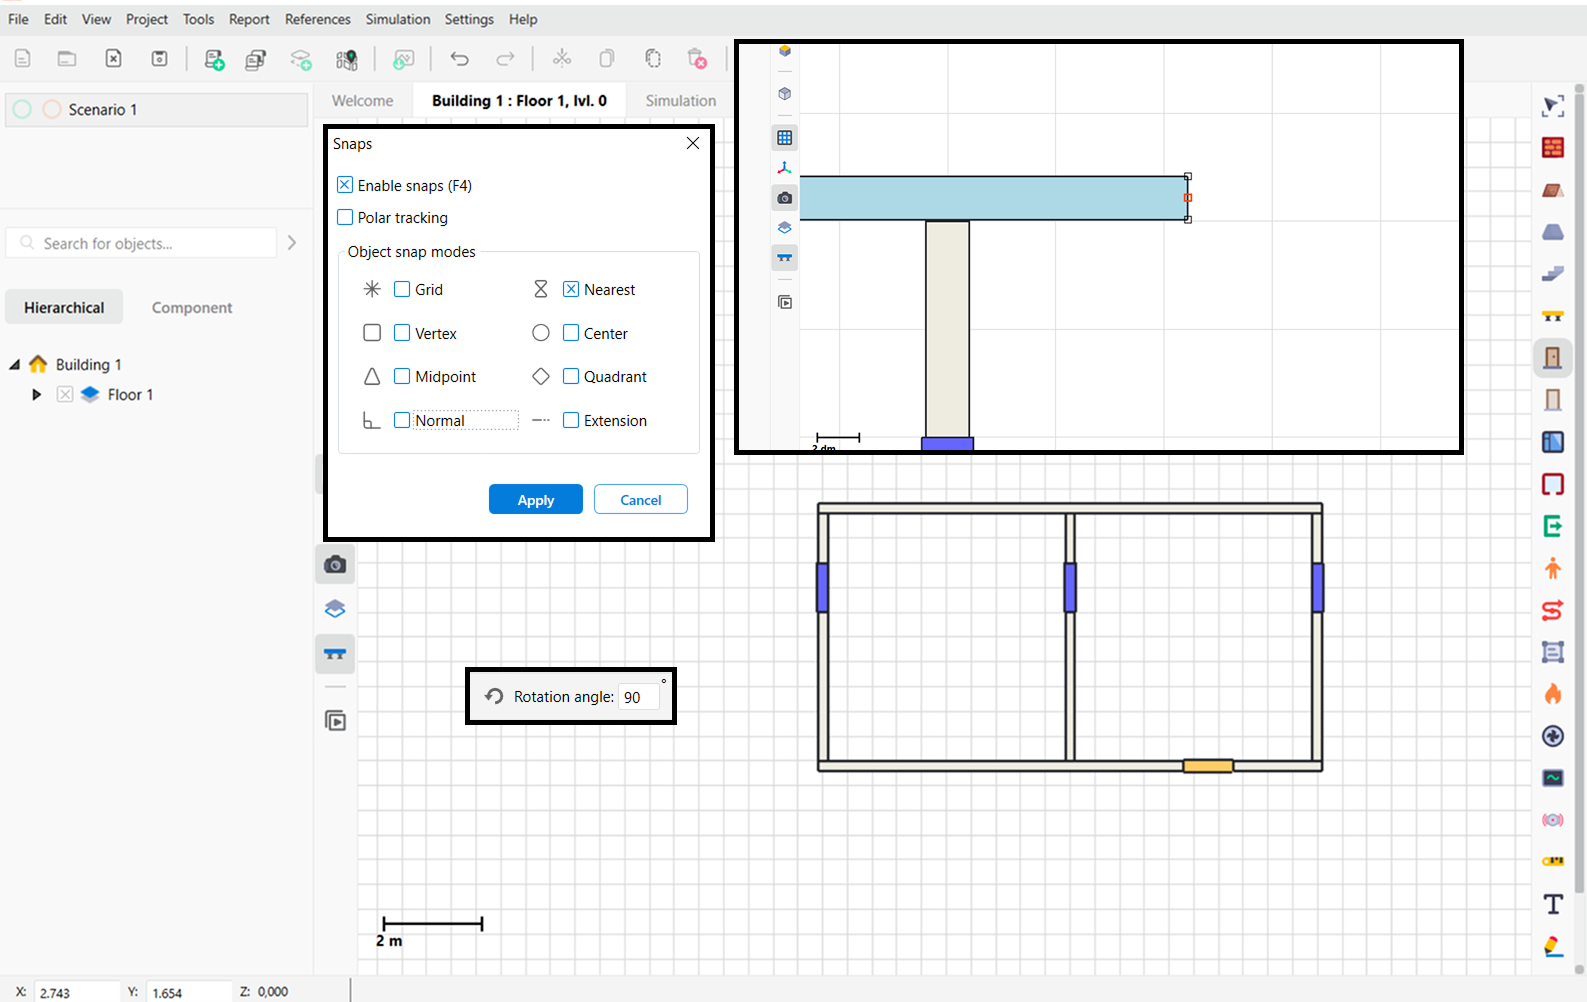Activate the highlighted door tool
1587x1002 pixels.
click(x=1552, y=358)
